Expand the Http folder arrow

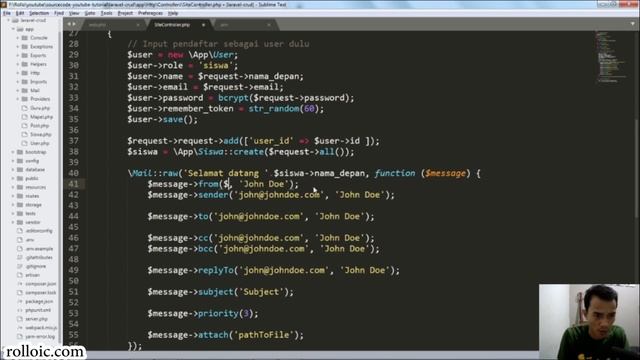pos(18,73)
